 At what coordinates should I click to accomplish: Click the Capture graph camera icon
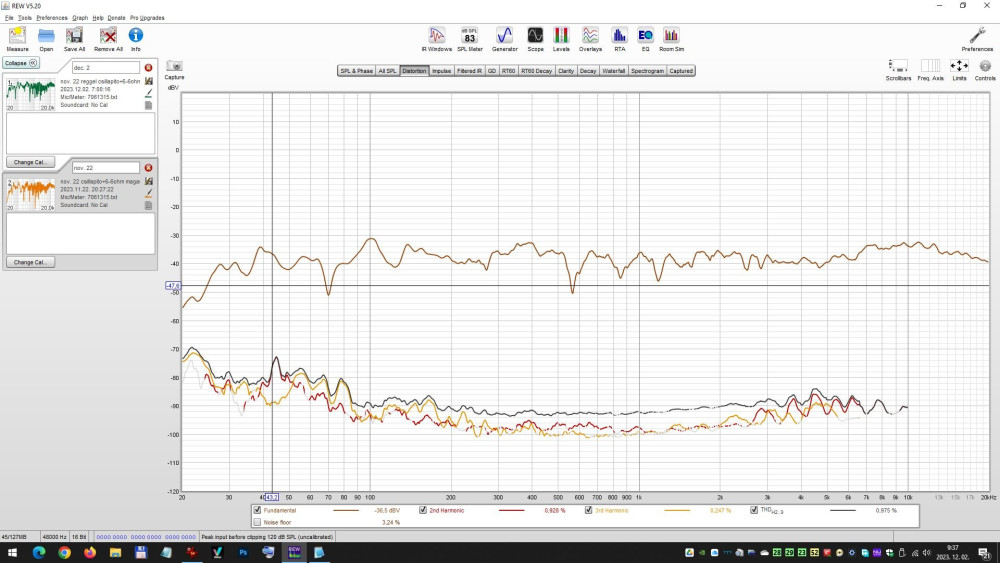point(174,67)
